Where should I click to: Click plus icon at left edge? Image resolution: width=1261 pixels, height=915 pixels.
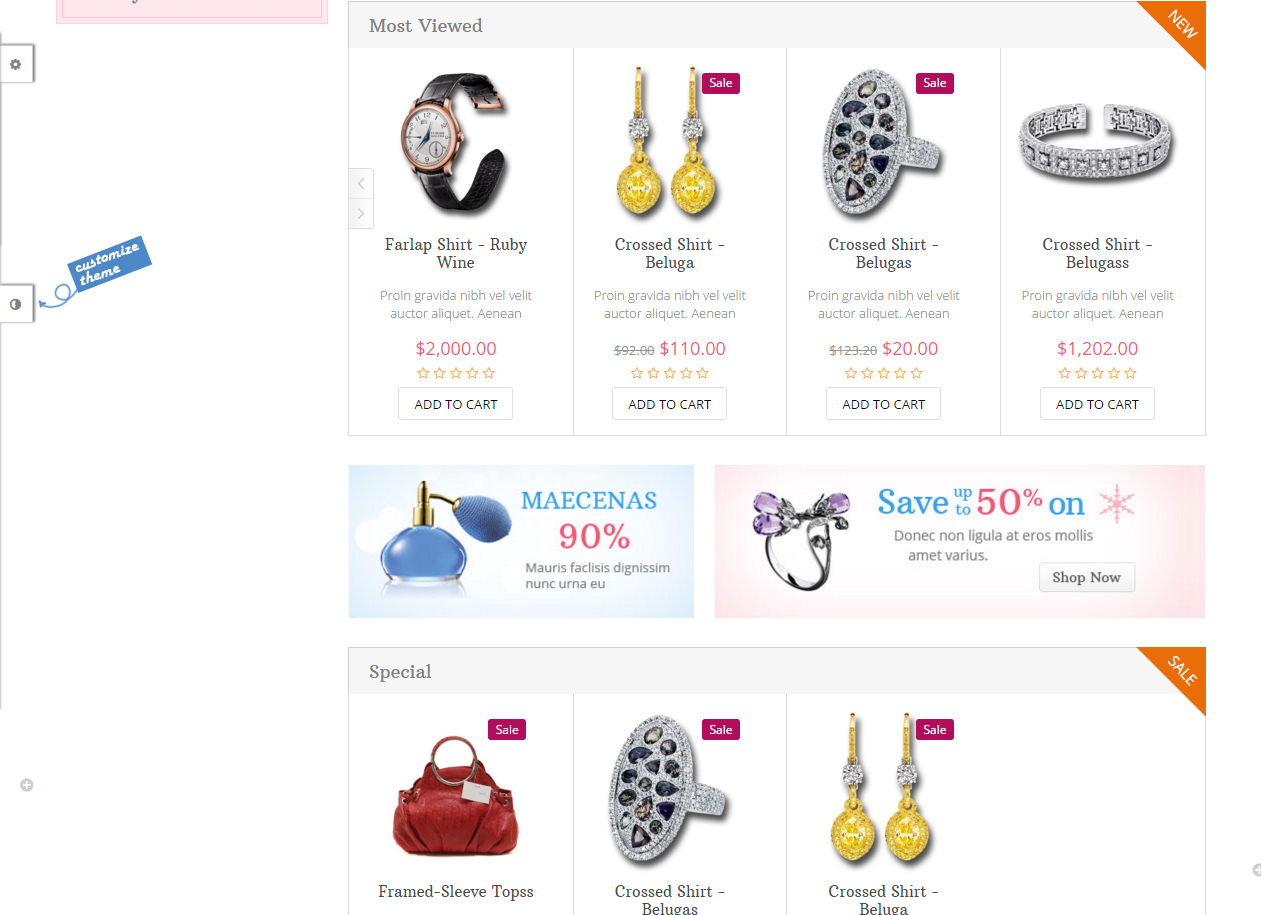click(27, 785)
